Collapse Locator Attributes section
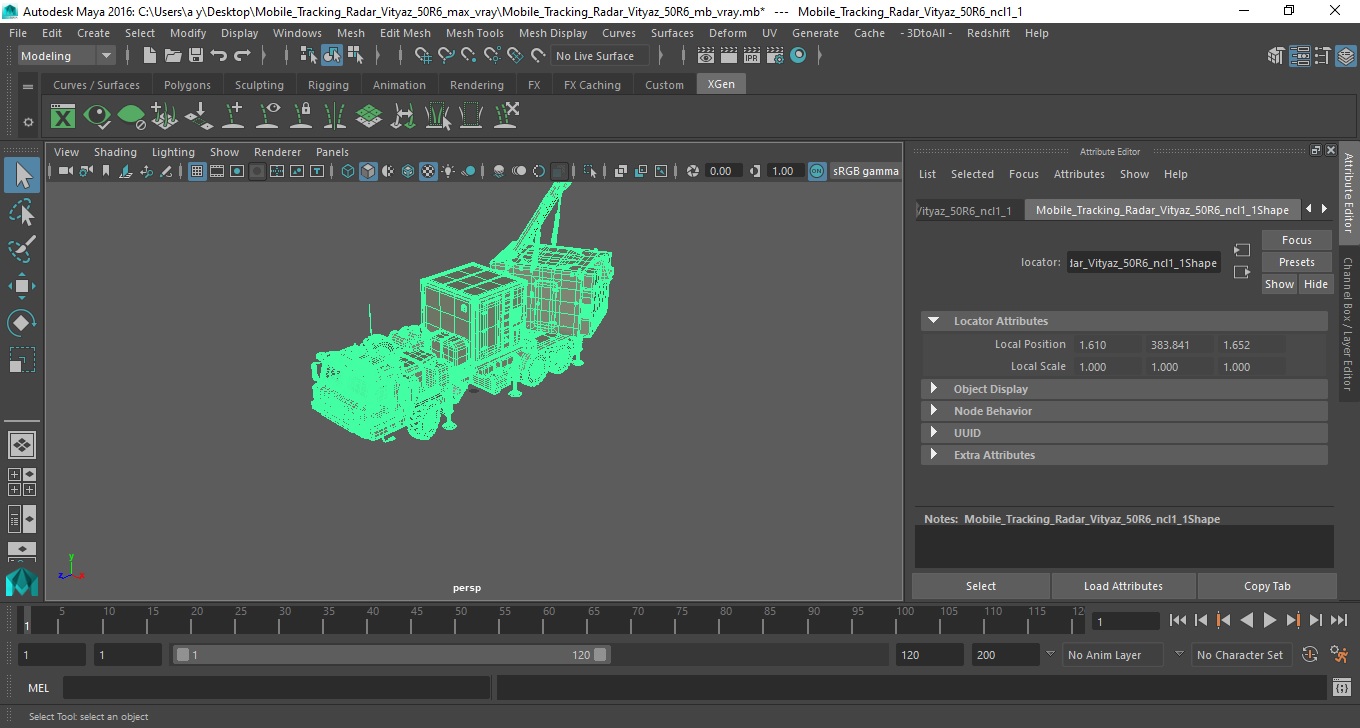 coord(934,321)
